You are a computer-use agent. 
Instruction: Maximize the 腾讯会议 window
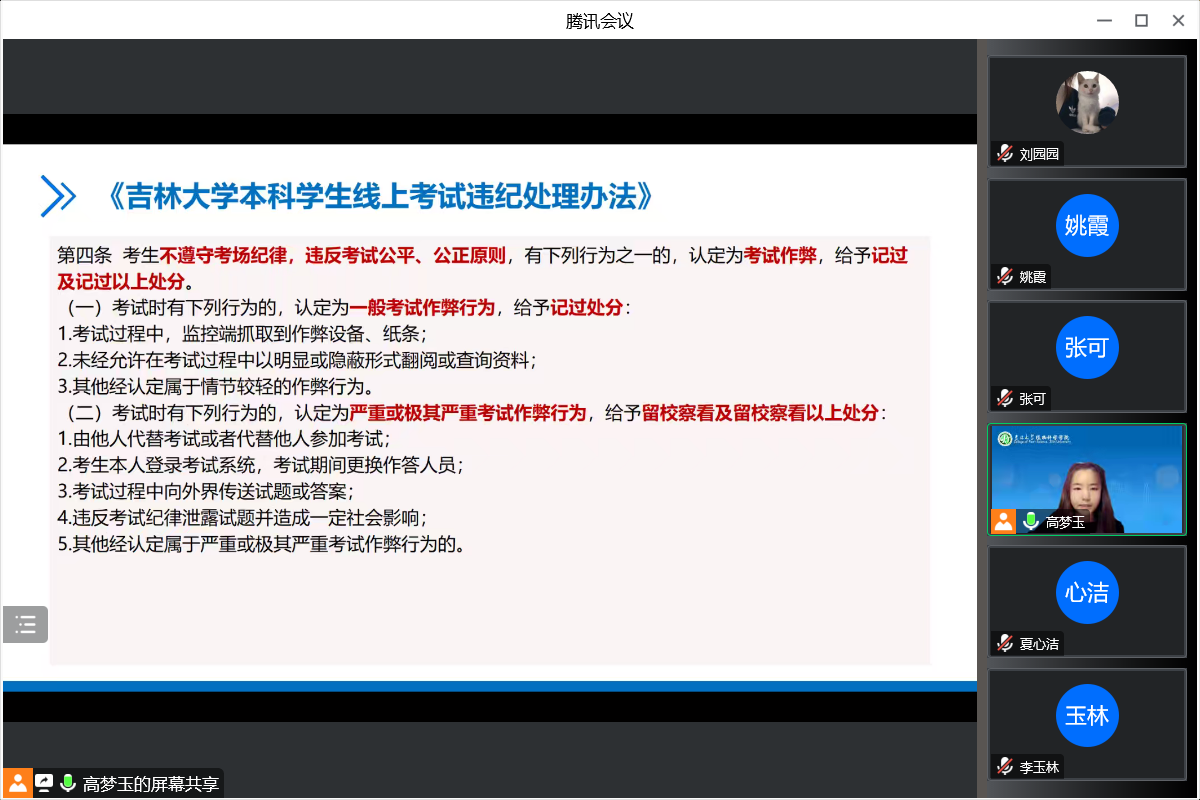coord(1141,20)
